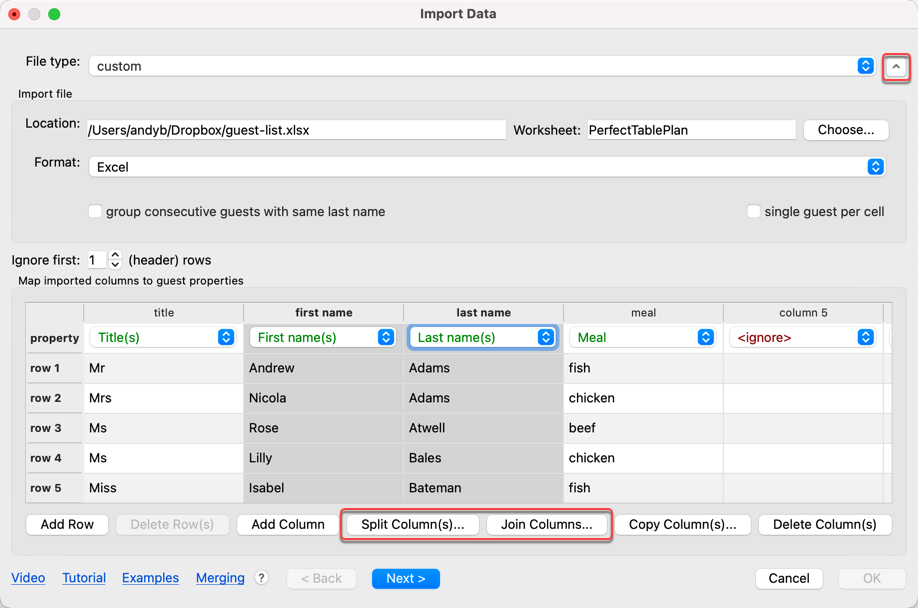Open the Format dropdown showing Excel
918x608 pixels.
(x=486, y=167)
